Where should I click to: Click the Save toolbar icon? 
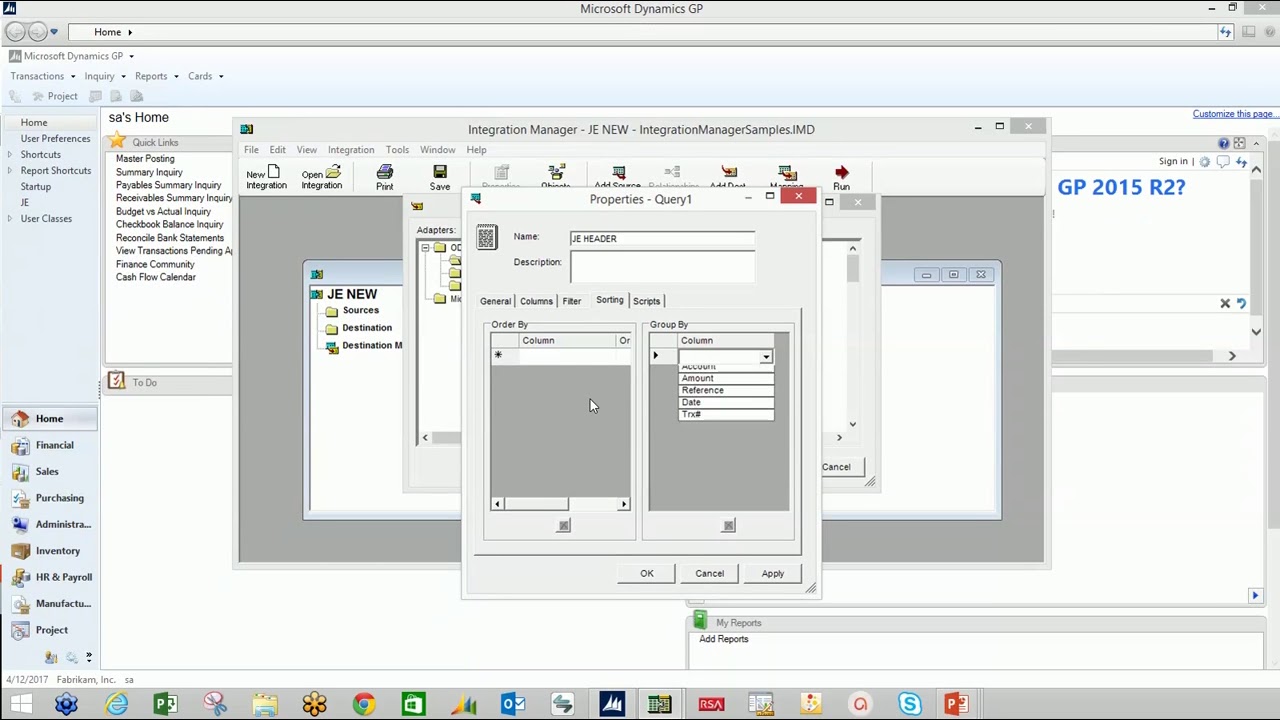click(x=440, y=178)
